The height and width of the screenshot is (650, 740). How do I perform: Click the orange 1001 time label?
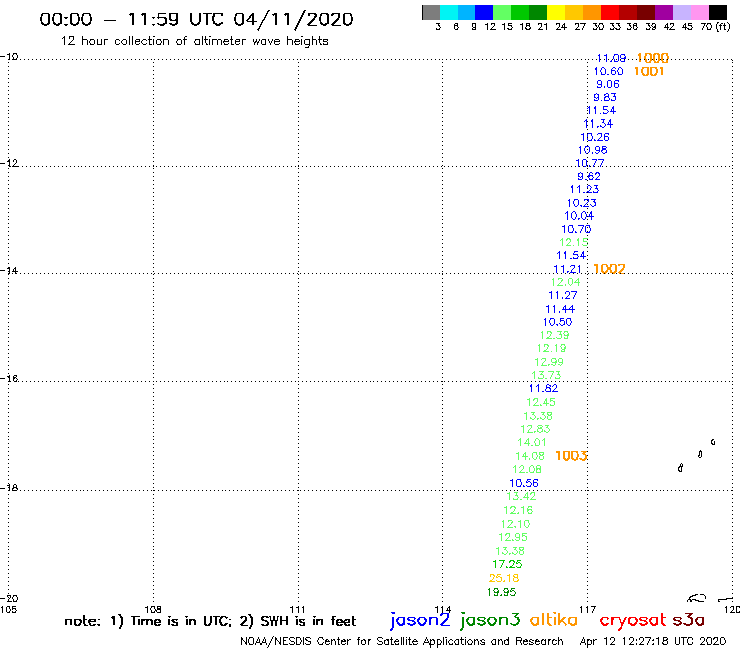pyautogui.click(x=649, y=71)
